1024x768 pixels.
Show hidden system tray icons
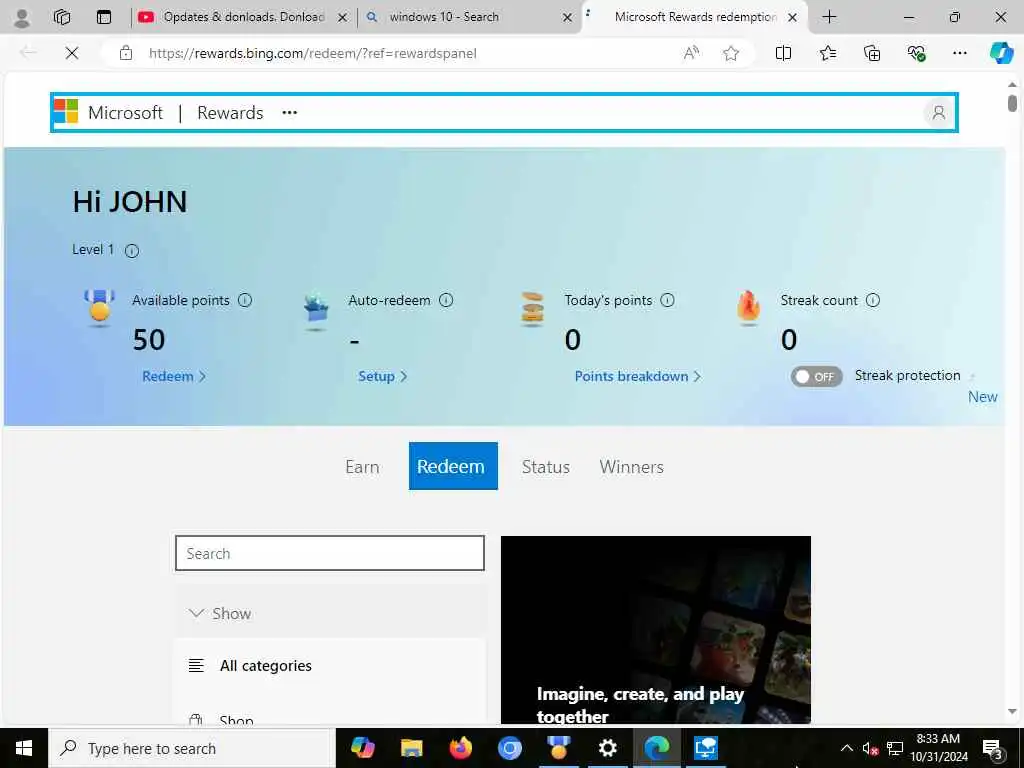tap(846, 748)
